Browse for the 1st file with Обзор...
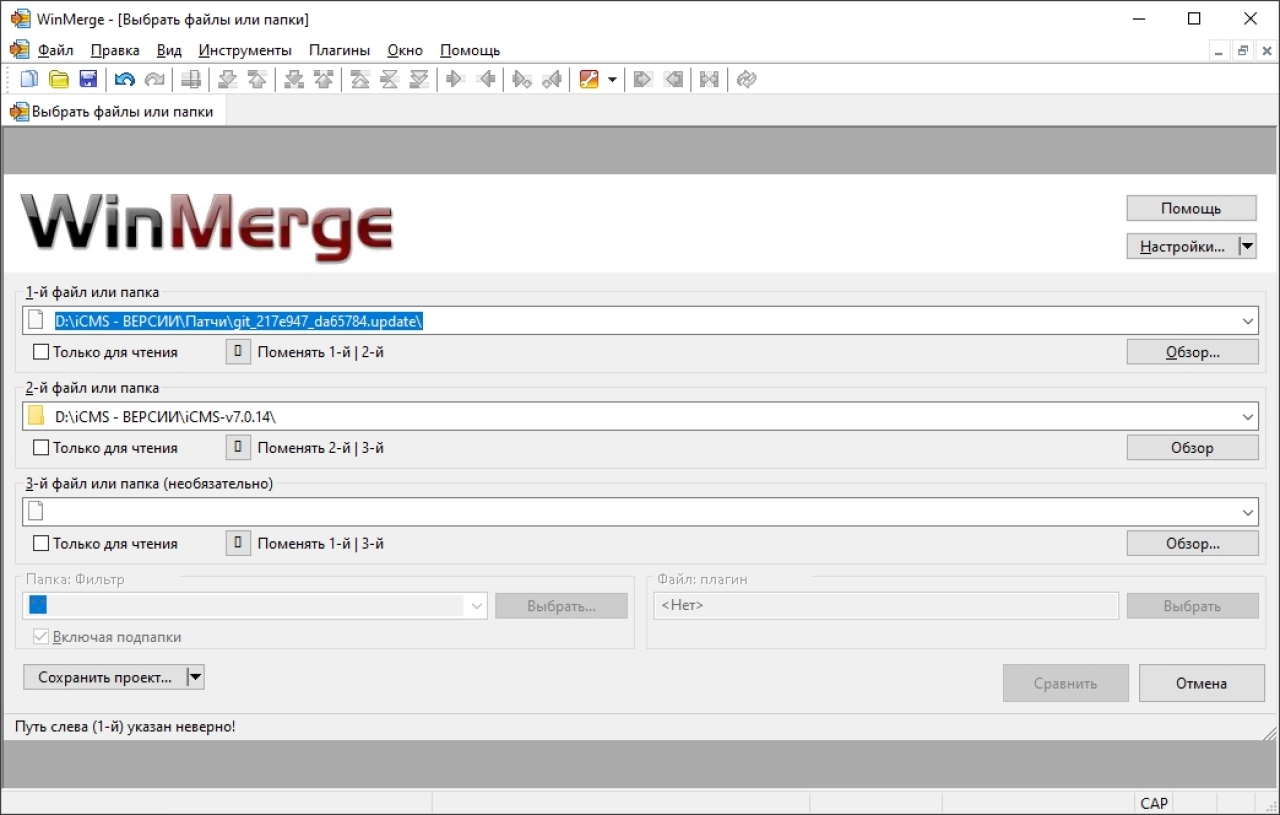 [x=1192, y=352]
